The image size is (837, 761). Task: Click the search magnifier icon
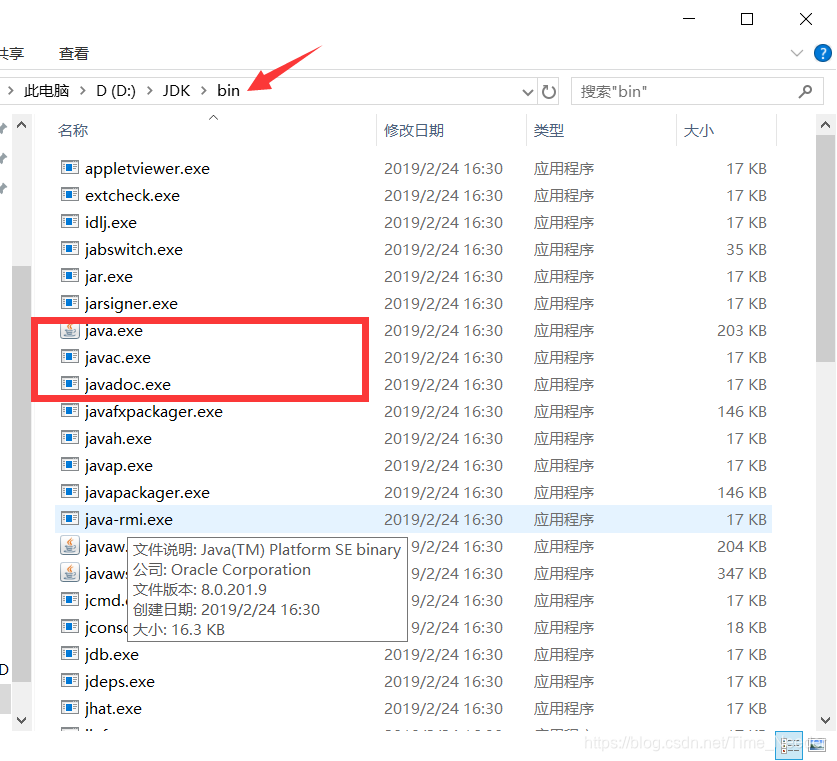pos(805,92)
